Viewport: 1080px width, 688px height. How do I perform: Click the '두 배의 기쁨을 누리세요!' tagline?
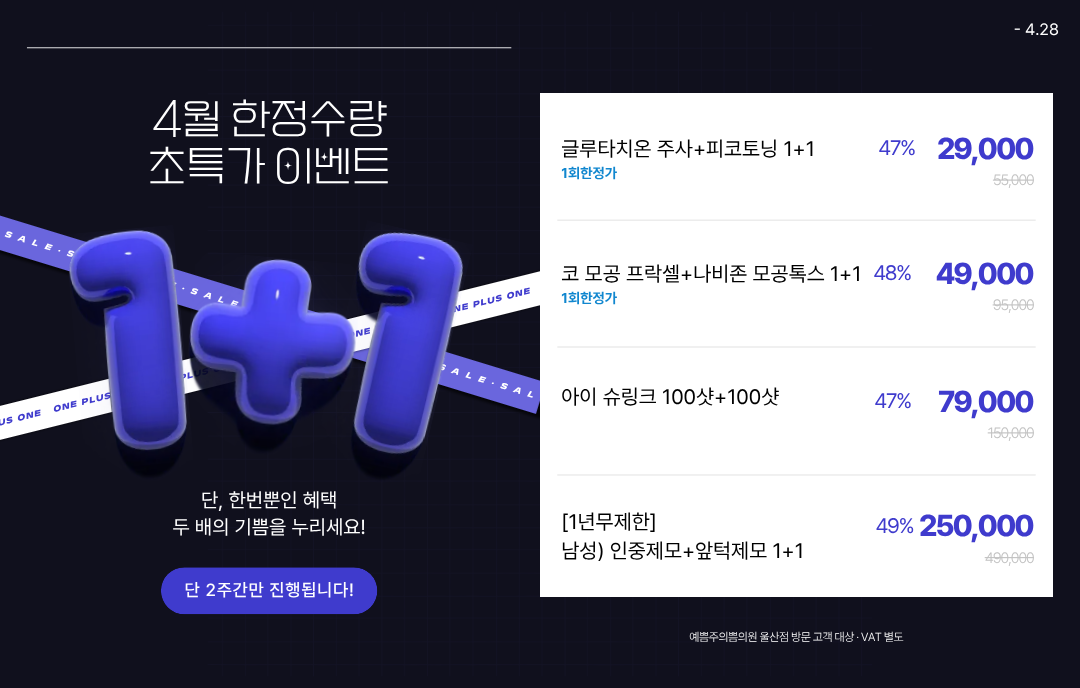pos(269,526)
